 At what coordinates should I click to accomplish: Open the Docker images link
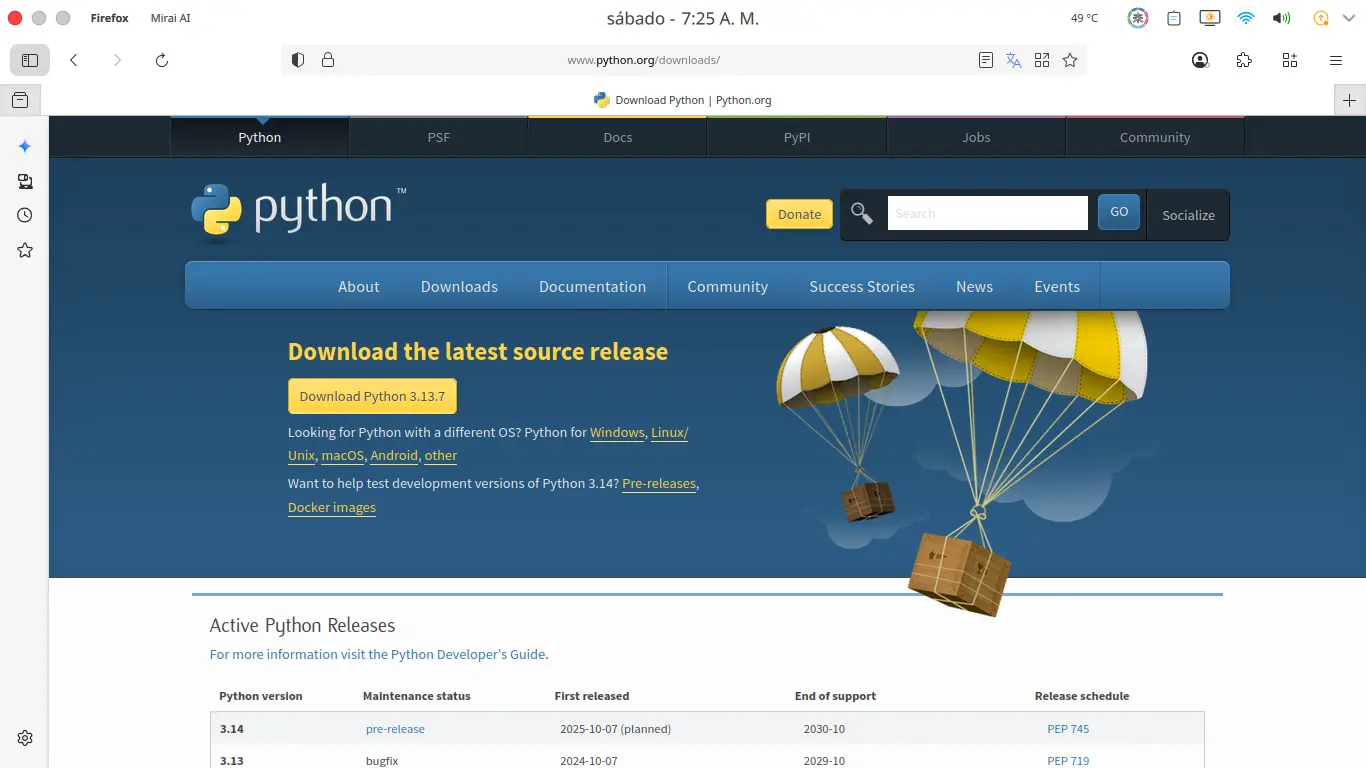click(x=332, y=508)
